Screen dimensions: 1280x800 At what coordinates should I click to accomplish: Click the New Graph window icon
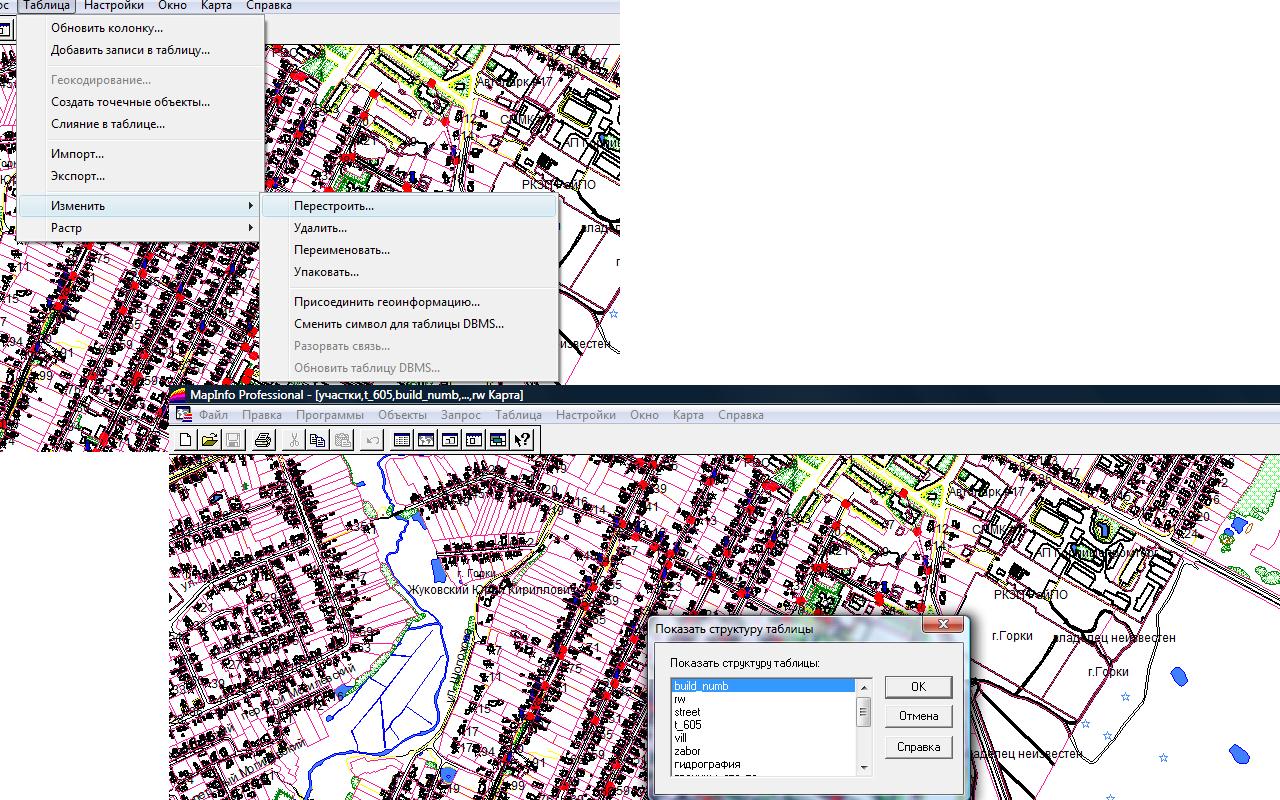point(450,440)
